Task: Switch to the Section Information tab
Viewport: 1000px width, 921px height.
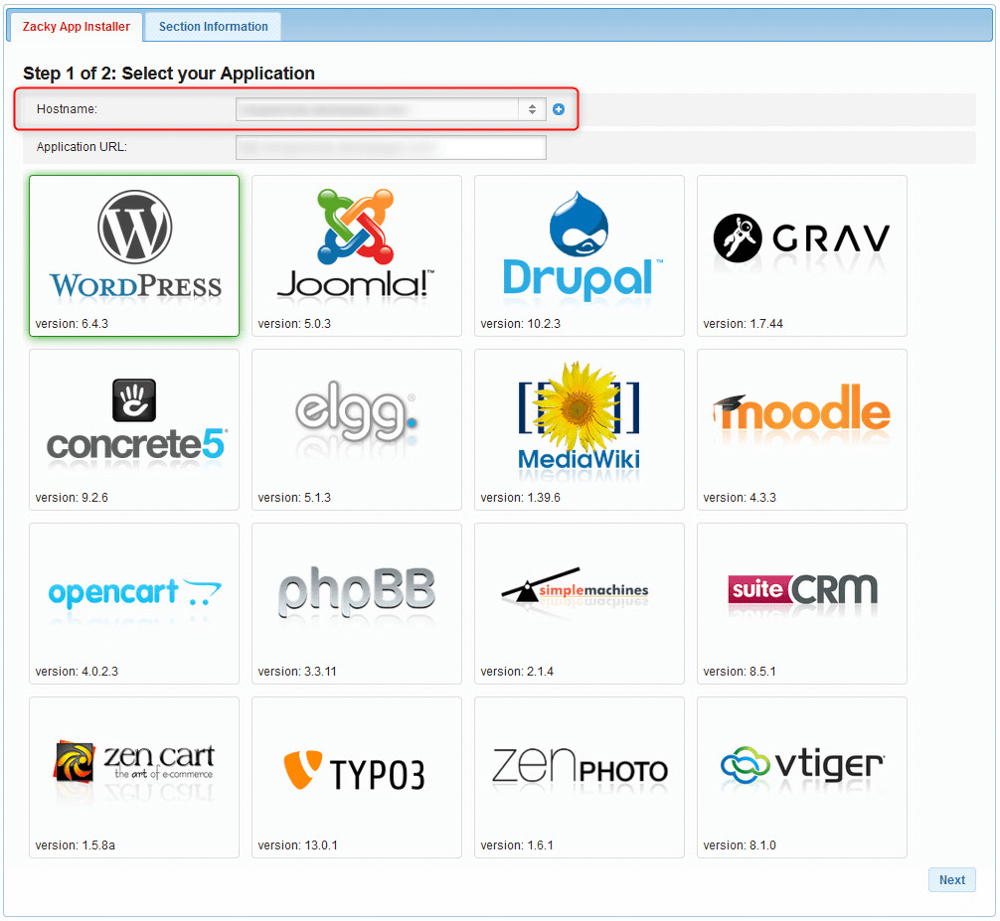Action: pyautogui.click(x=211, y=27)
